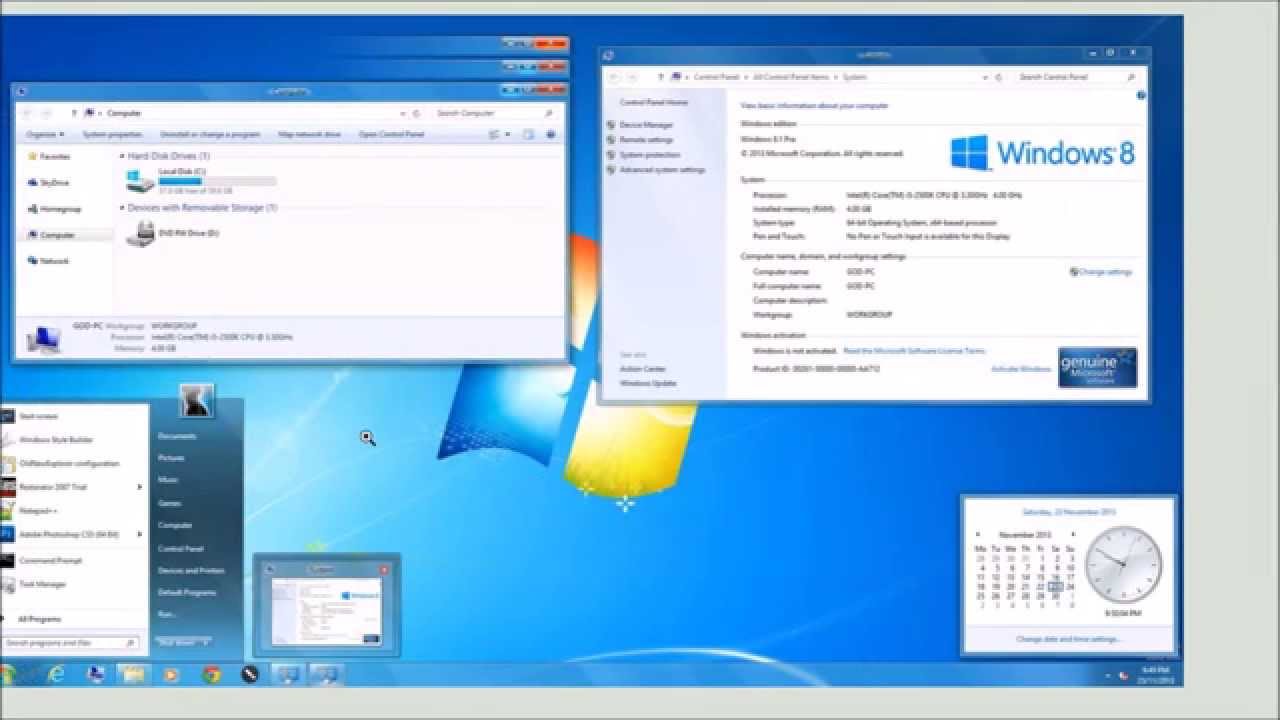Click the change view icon in Computer window
This screenshot has width=1280, height=720.
click(494, 134)
